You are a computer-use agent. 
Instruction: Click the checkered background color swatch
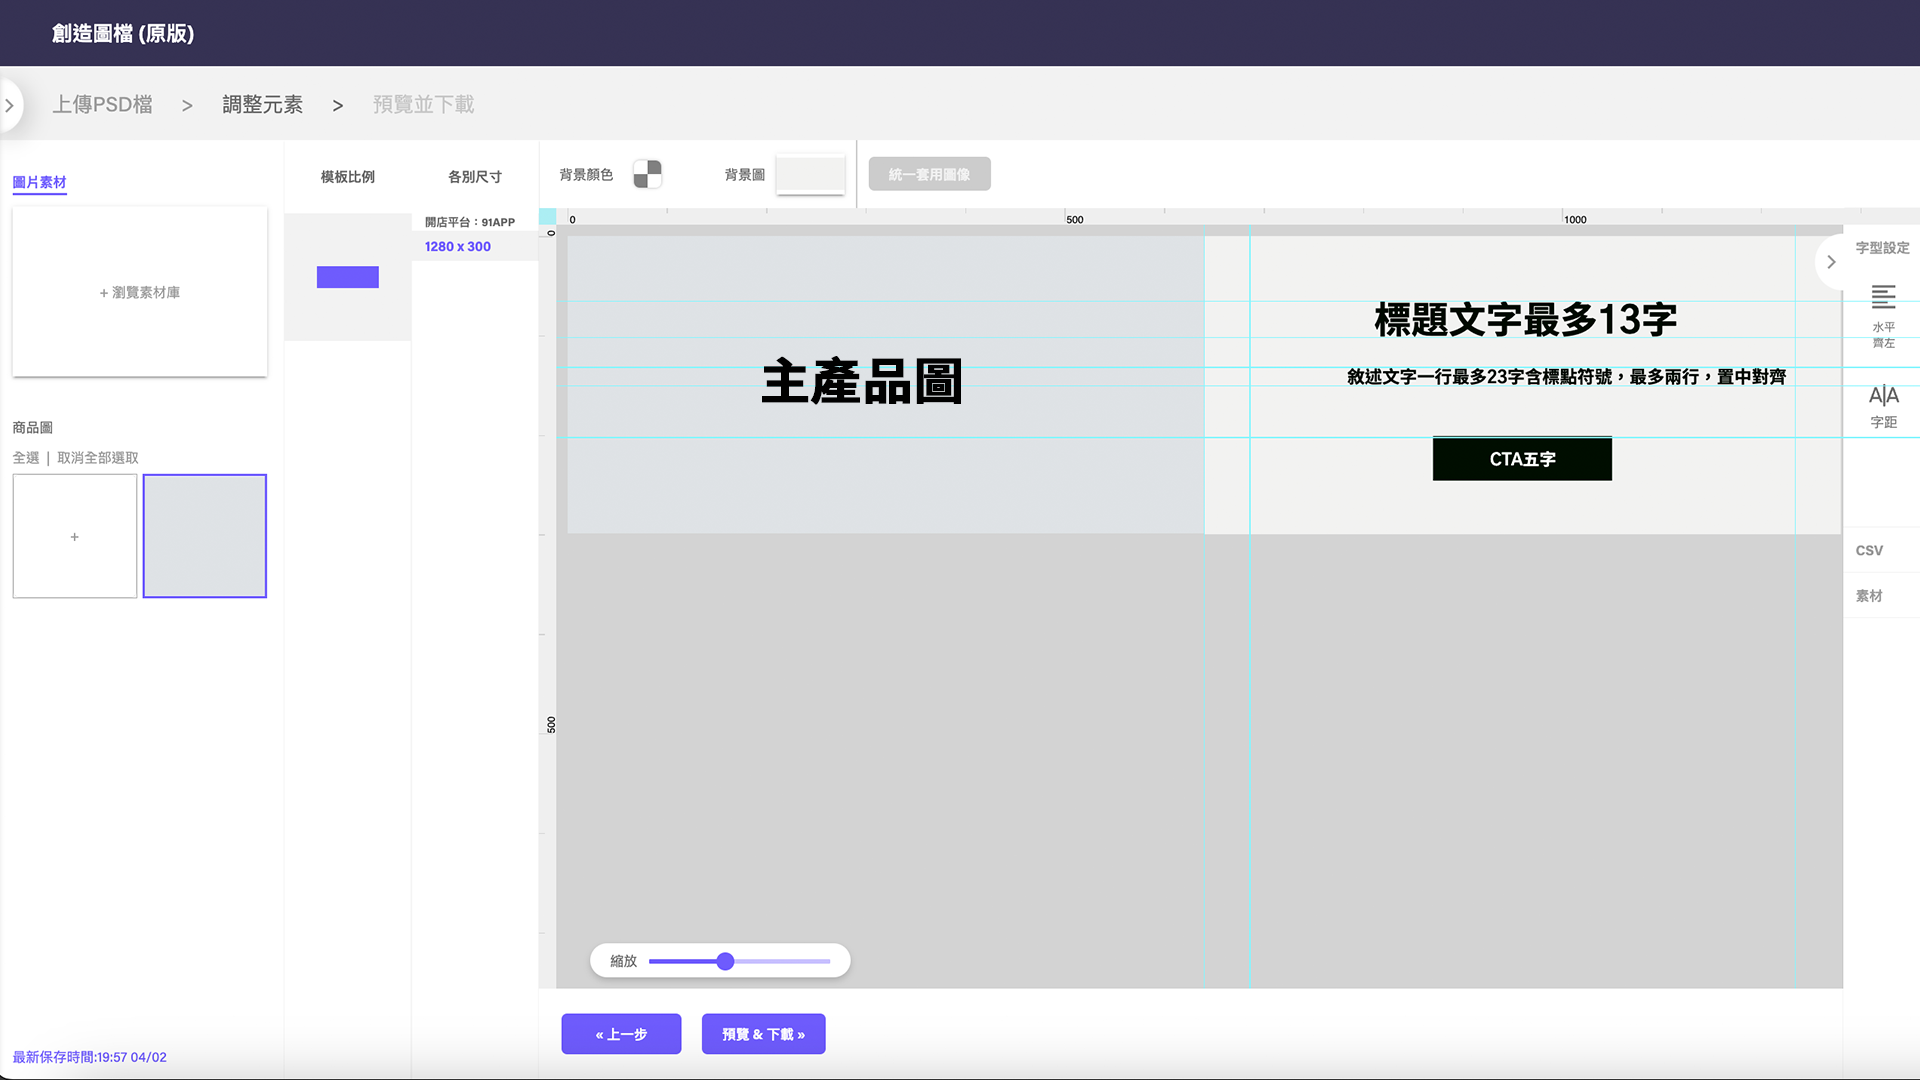(647, 174)
